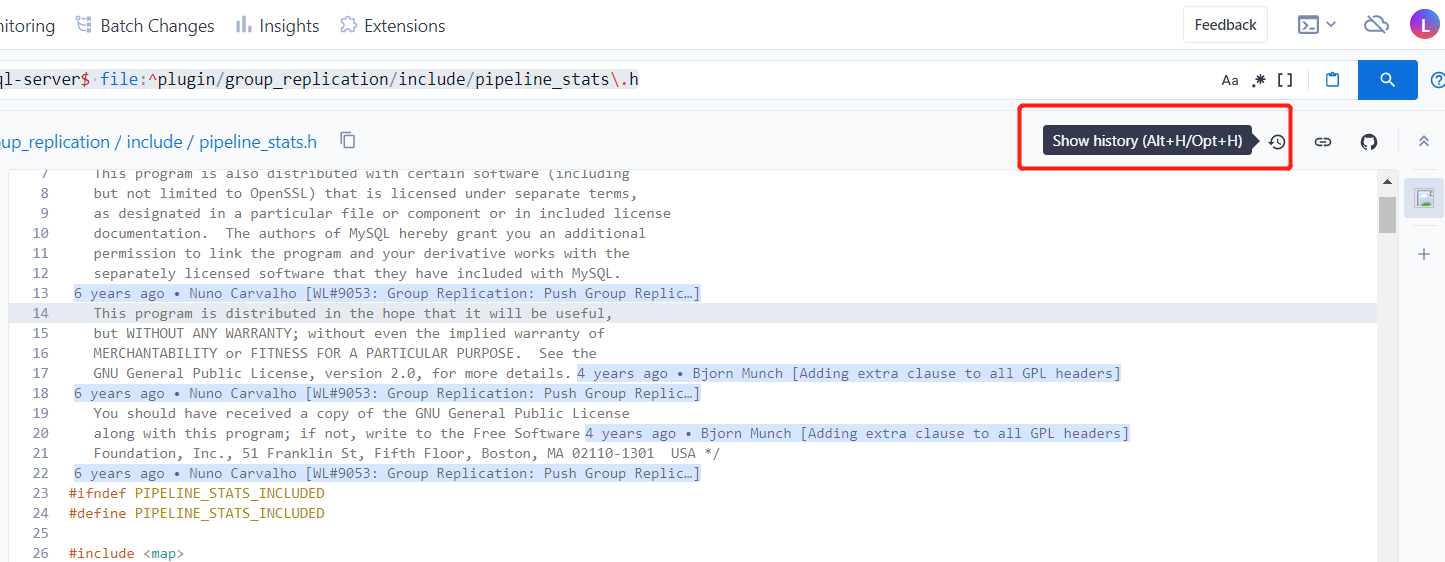Click the Show history clock icon
The width and height of the screenshot is (1445, 562).
pos(1277,142)
